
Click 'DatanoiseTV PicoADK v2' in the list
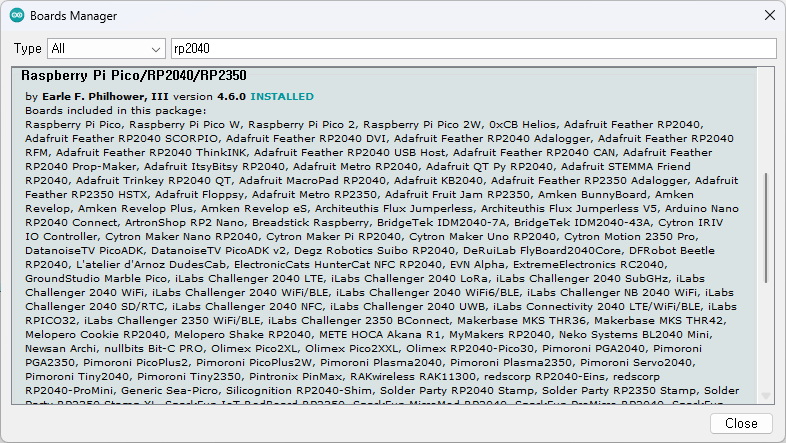(x=219, y=251)
